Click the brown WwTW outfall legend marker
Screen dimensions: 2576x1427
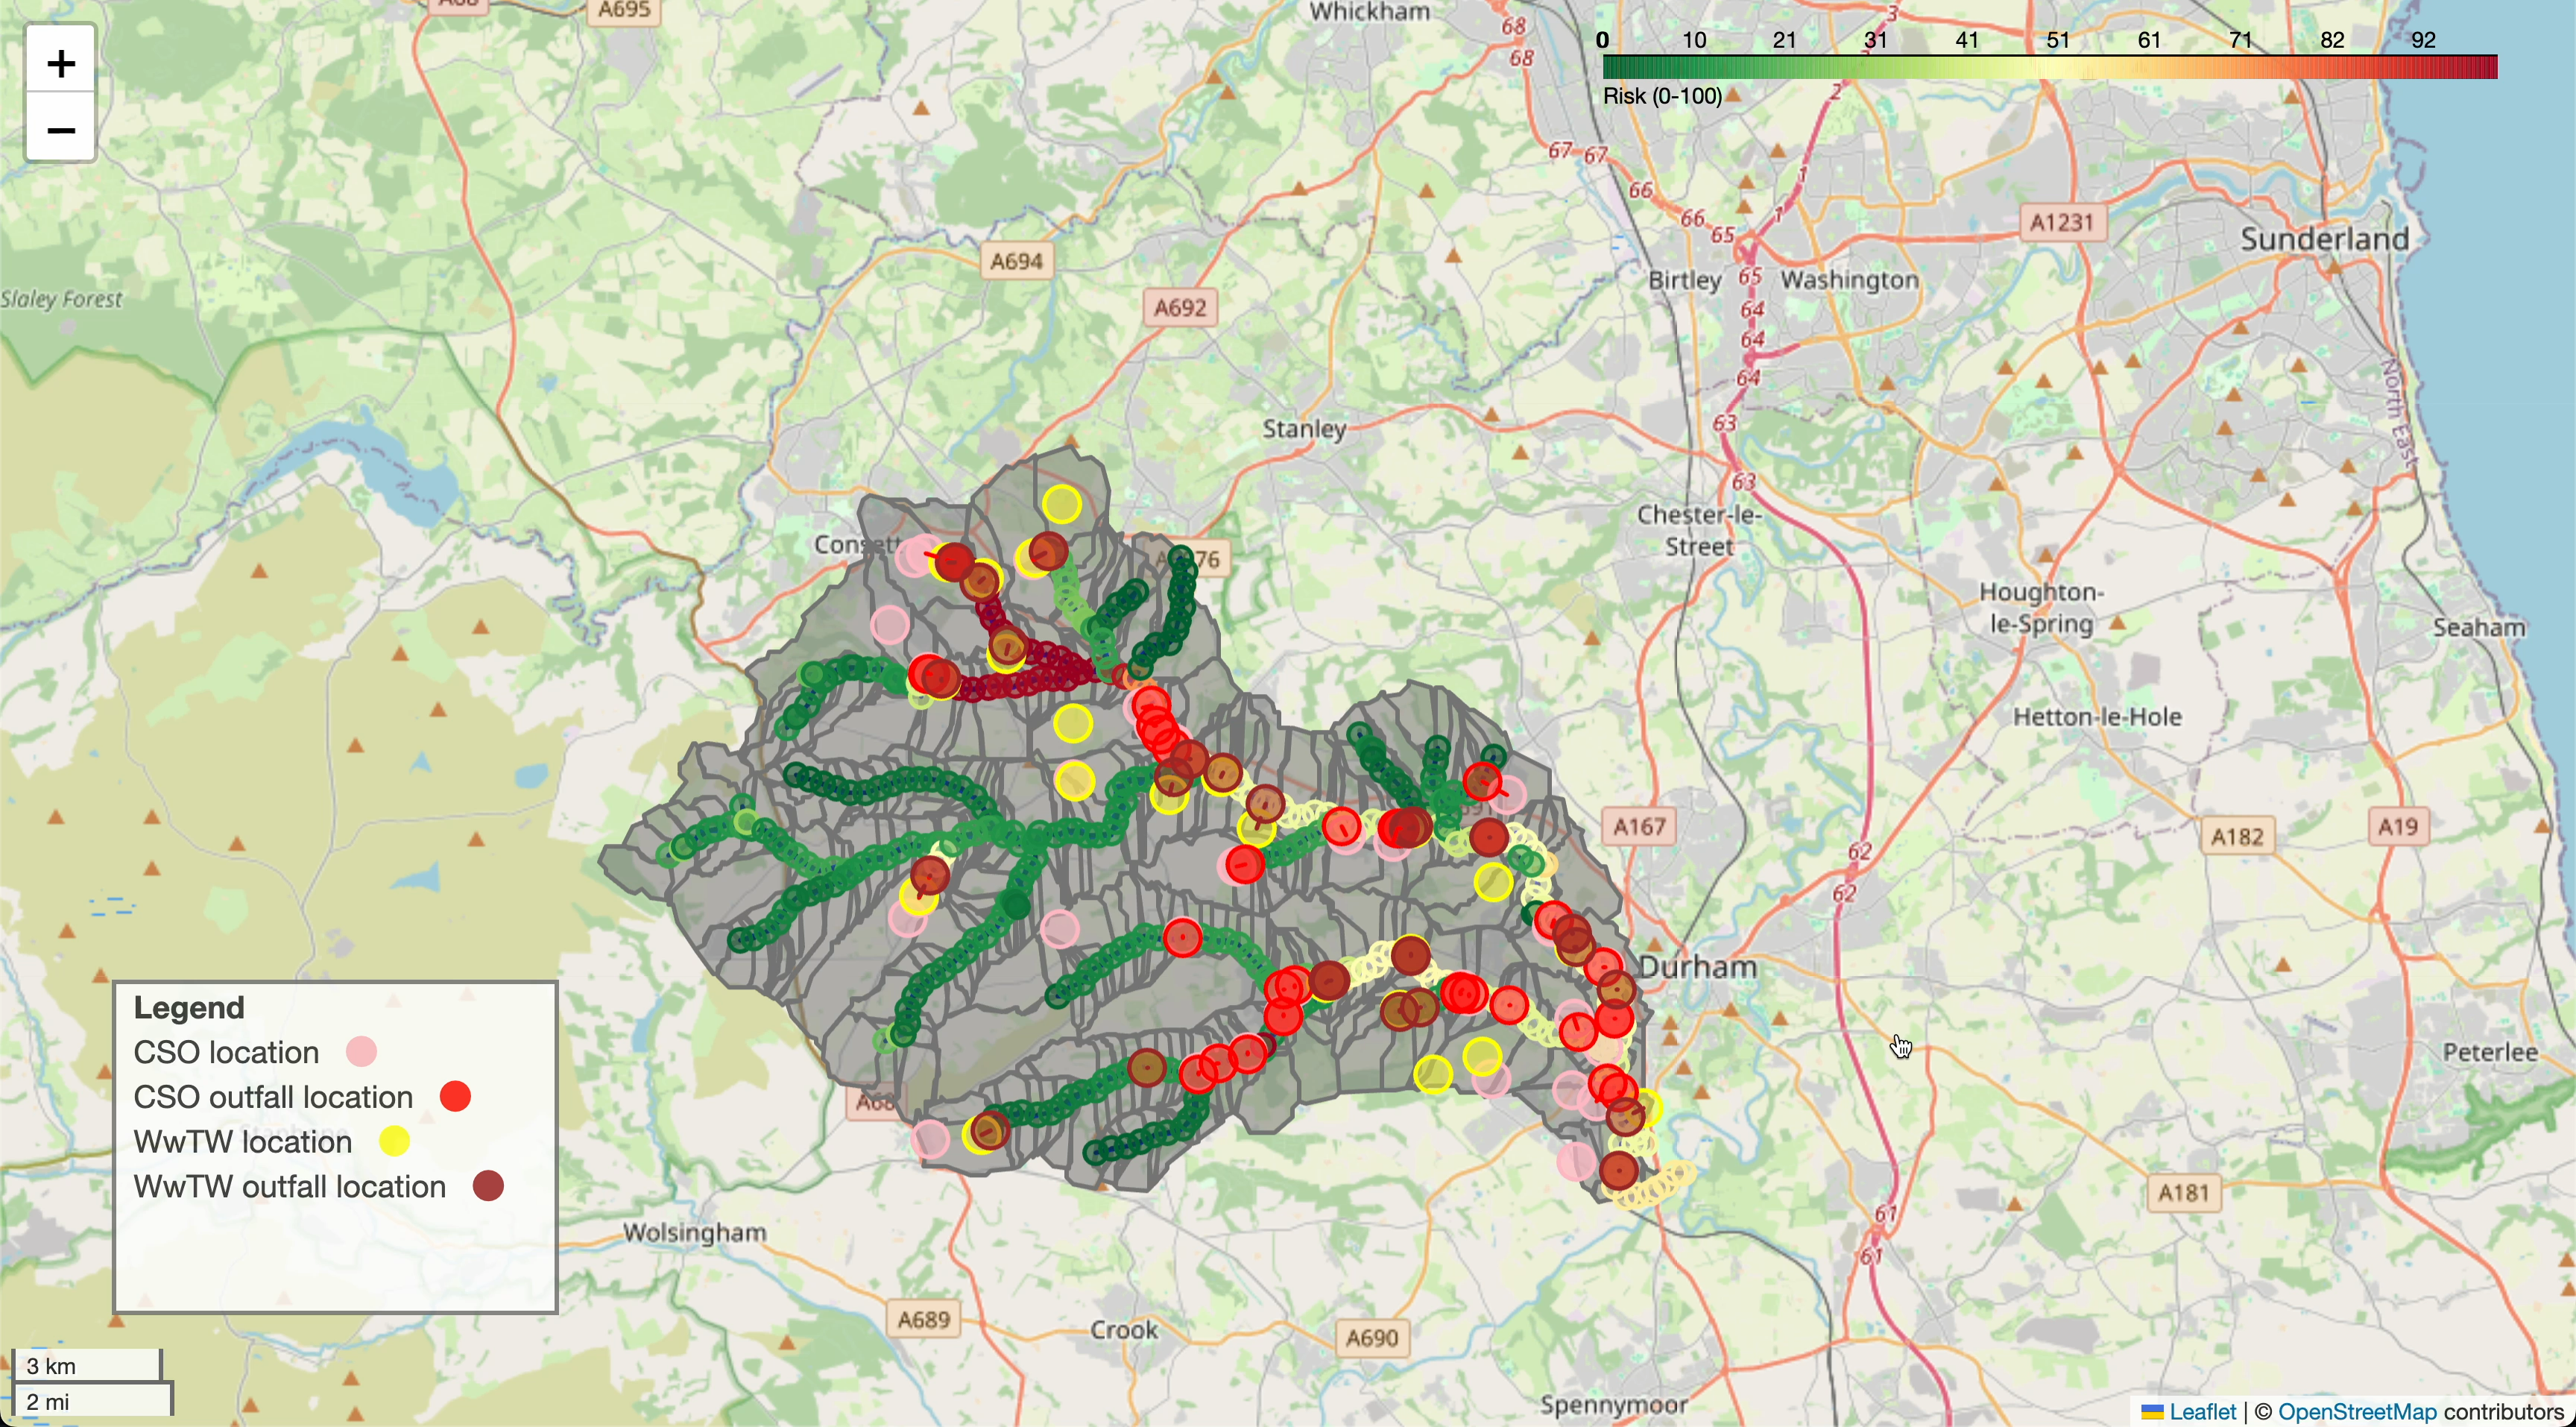[488, 1186]
